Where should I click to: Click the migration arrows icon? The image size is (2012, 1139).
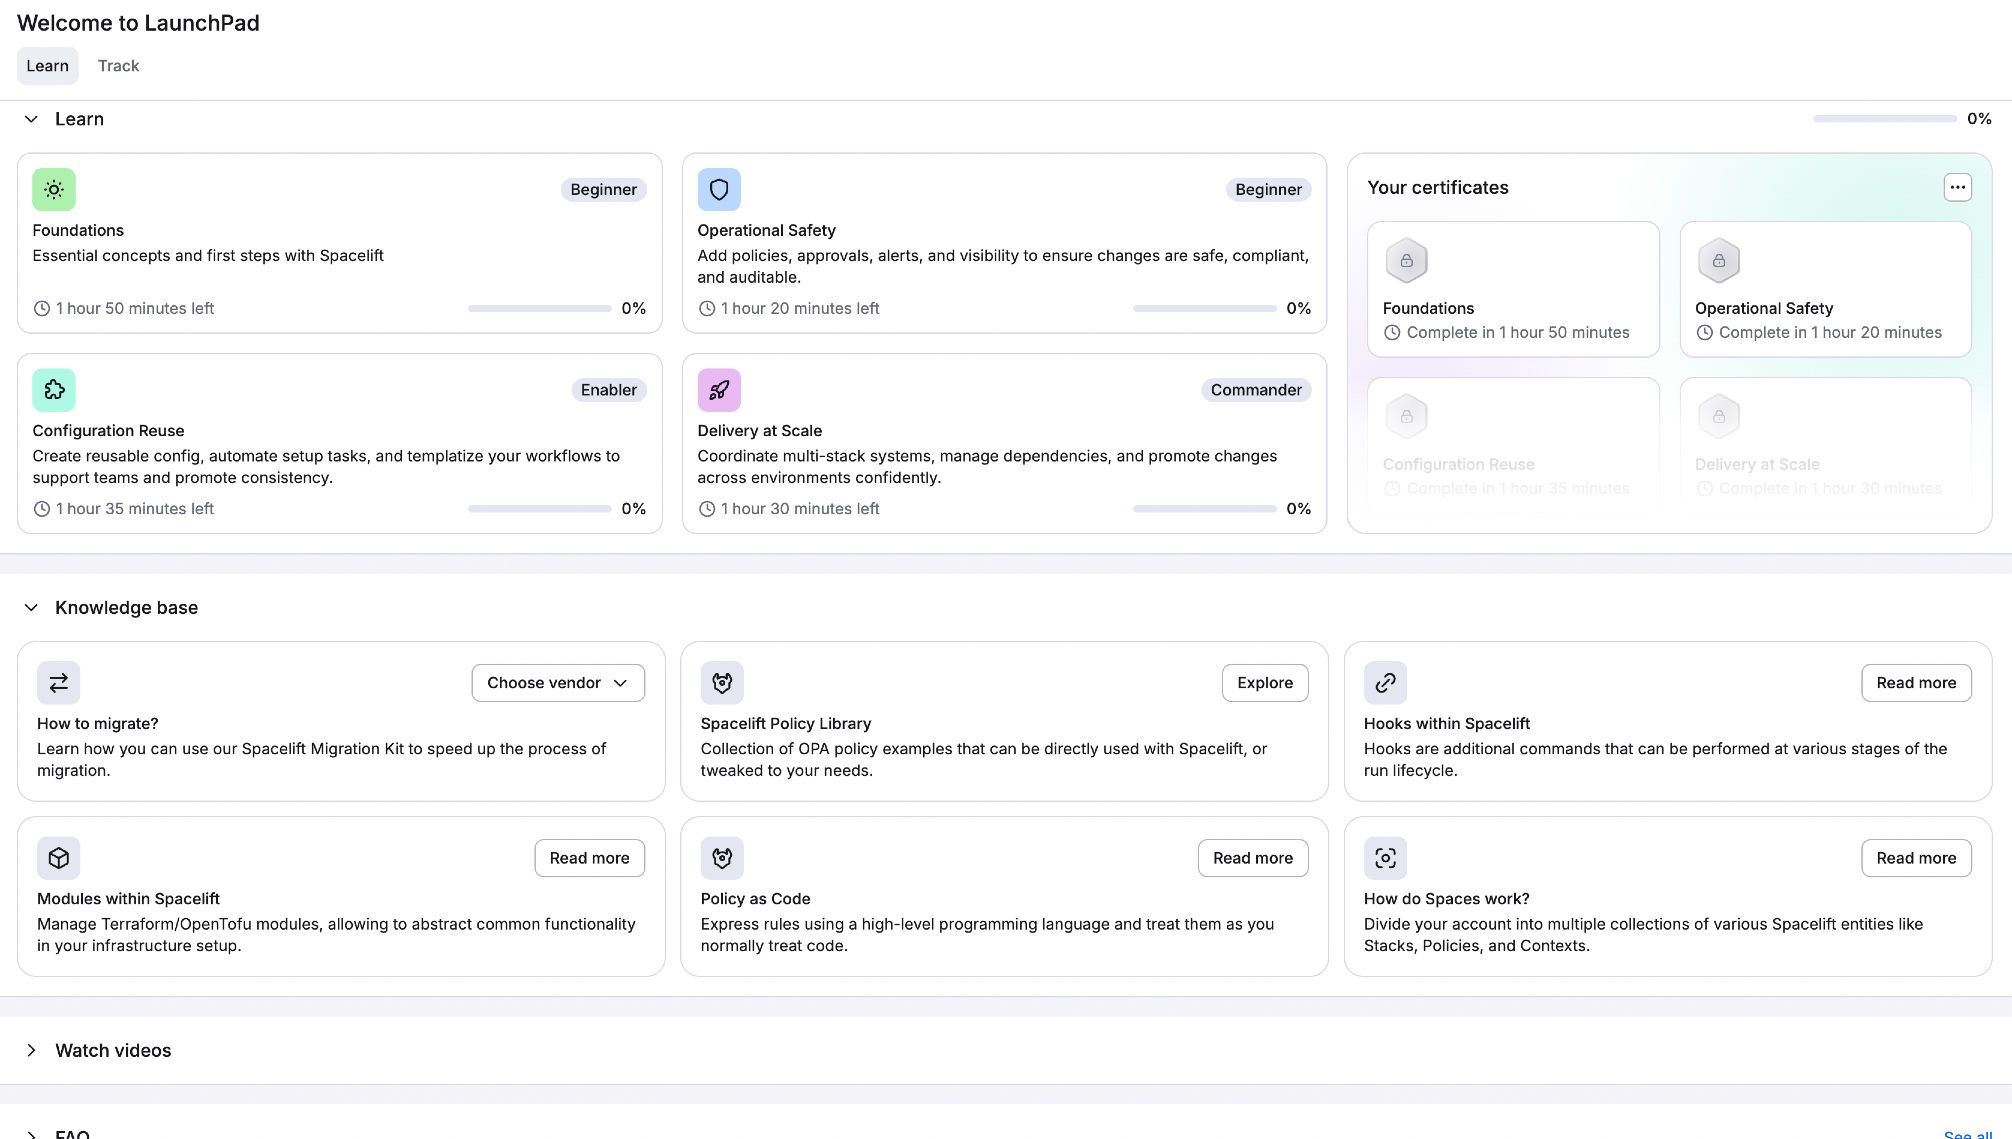59,683
